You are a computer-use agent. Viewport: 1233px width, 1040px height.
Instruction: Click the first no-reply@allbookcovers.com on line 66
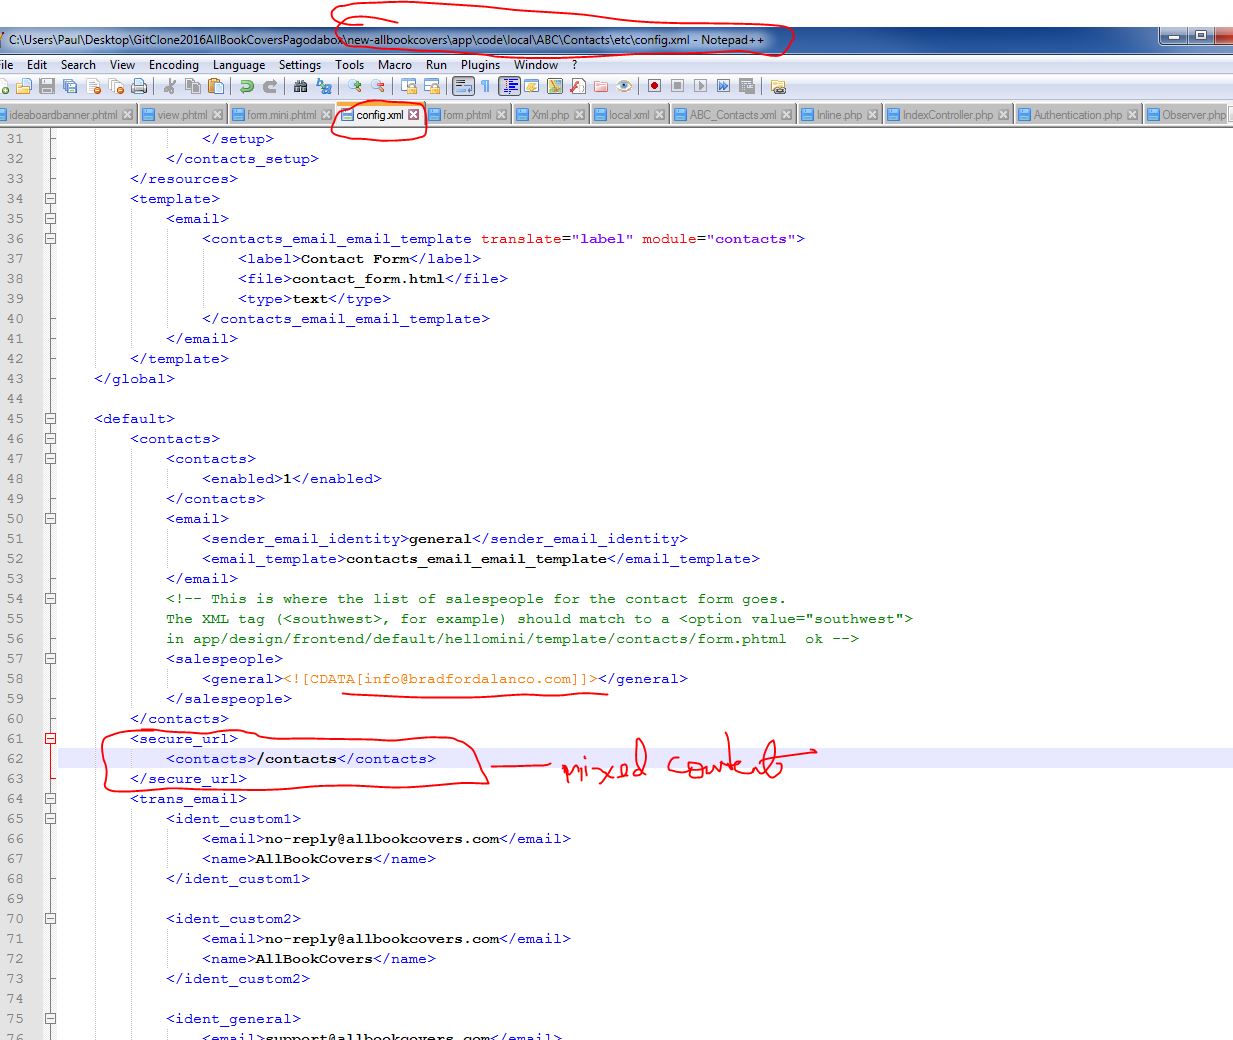[x=382, y=839]
